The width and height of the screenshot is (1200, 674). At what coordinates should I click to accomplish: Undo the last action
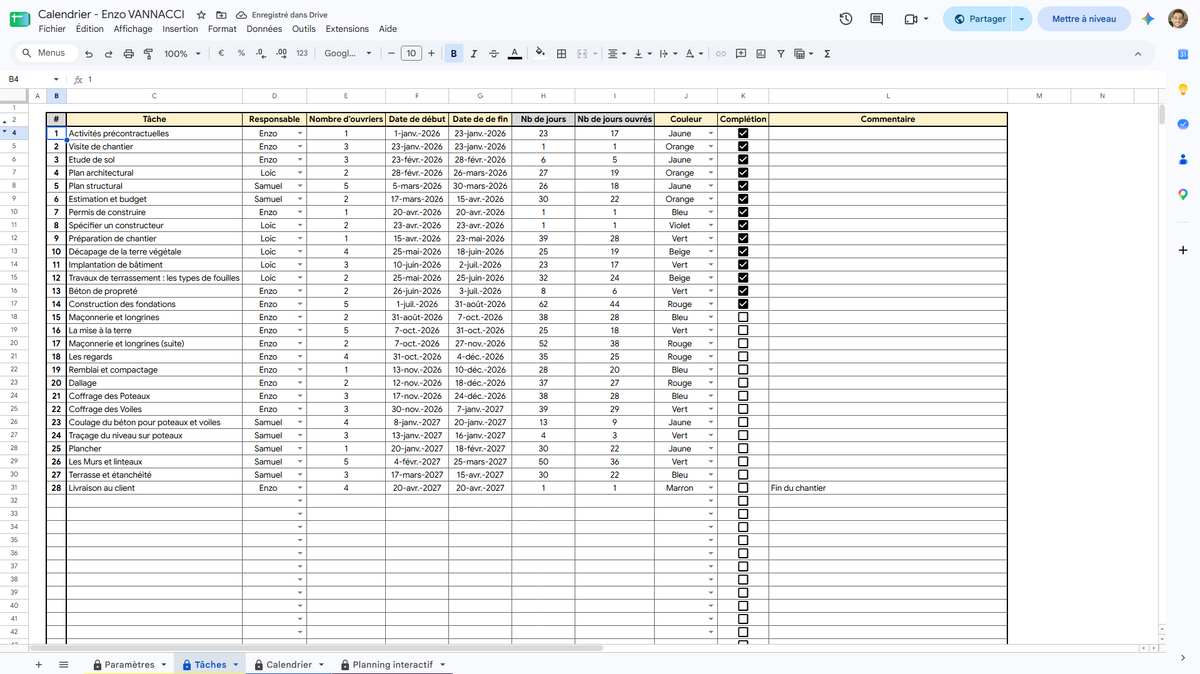pyautogui.click(x=89, y=54)
